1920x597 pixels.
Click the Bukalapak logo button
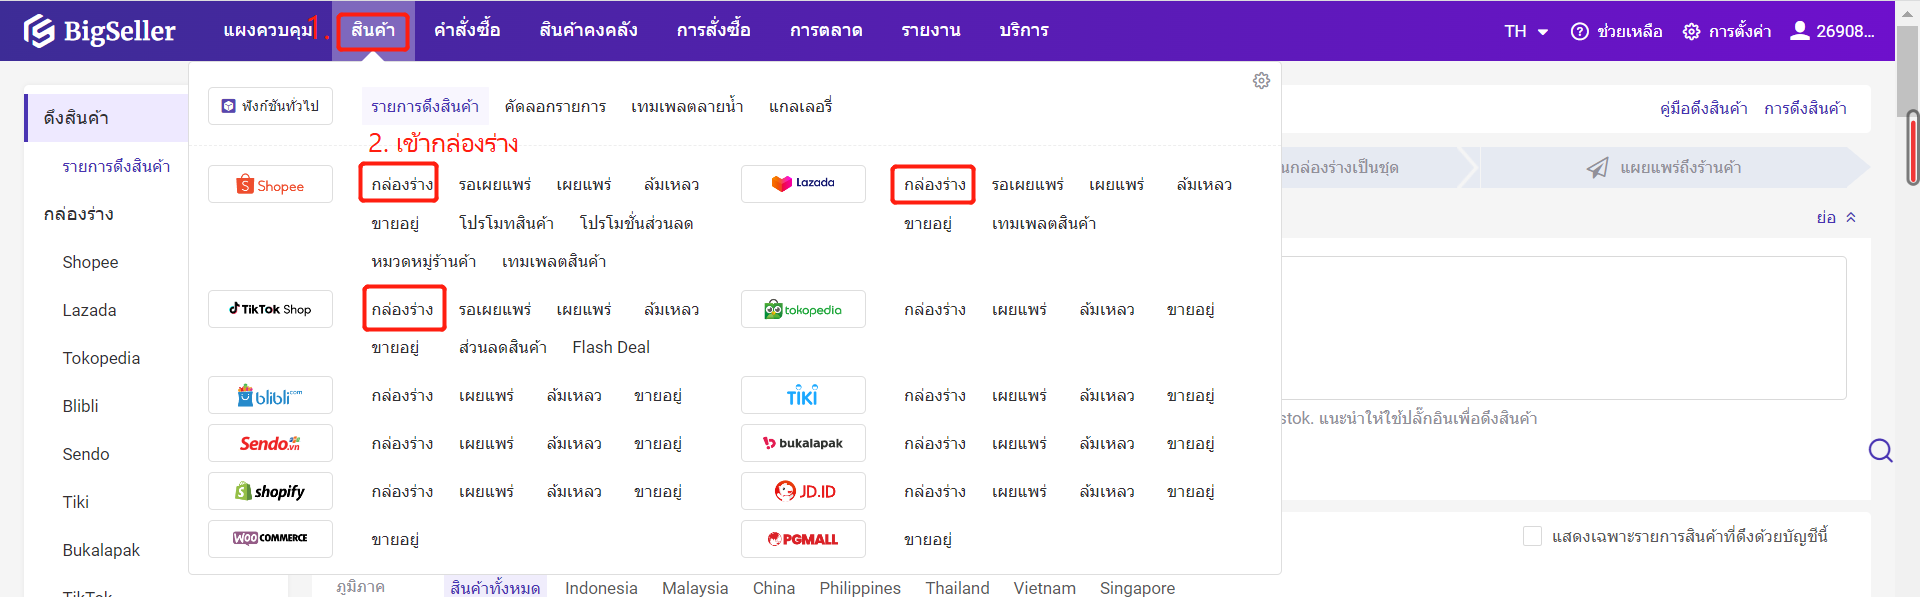tap(803, 443)
